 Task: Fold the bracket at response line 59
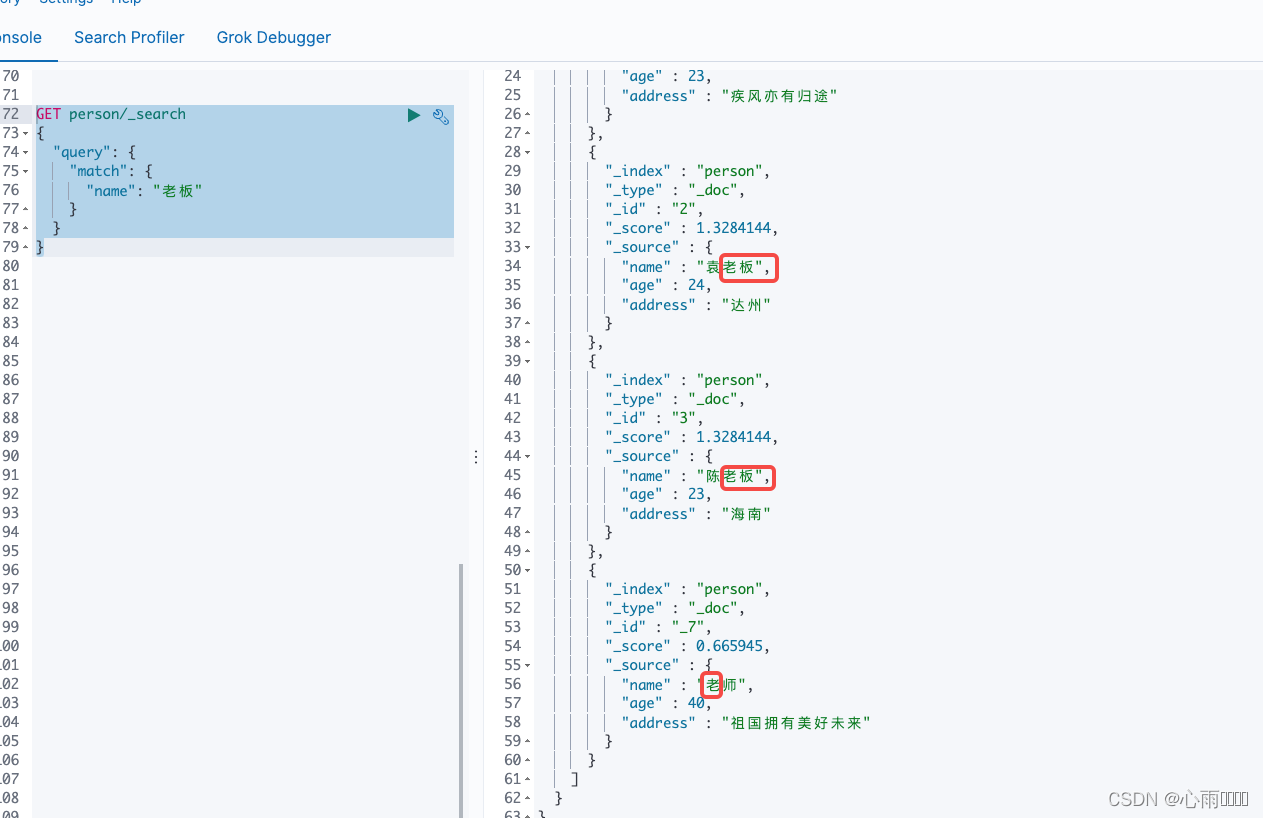pyautogui.click(x=527, y=741)
